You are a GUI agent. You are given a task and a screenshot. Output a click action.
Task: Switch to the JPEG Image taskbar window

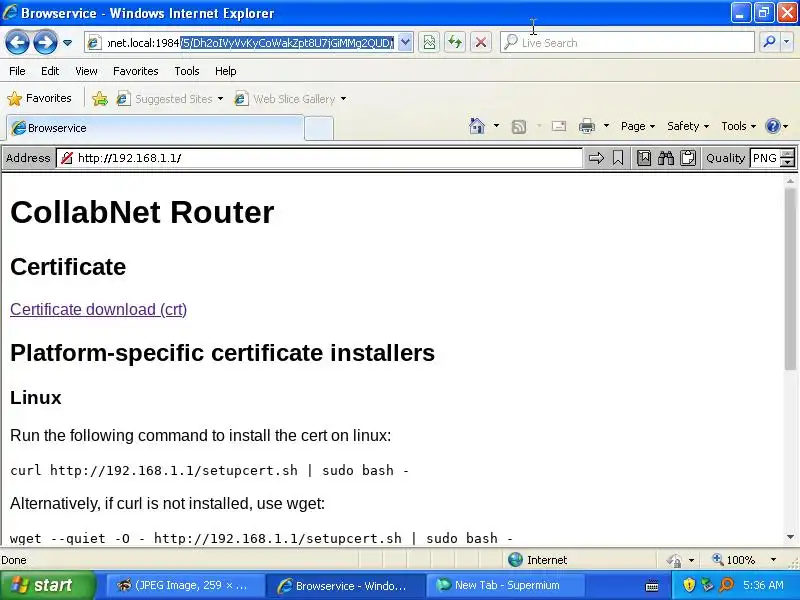[x=185, y=586]
